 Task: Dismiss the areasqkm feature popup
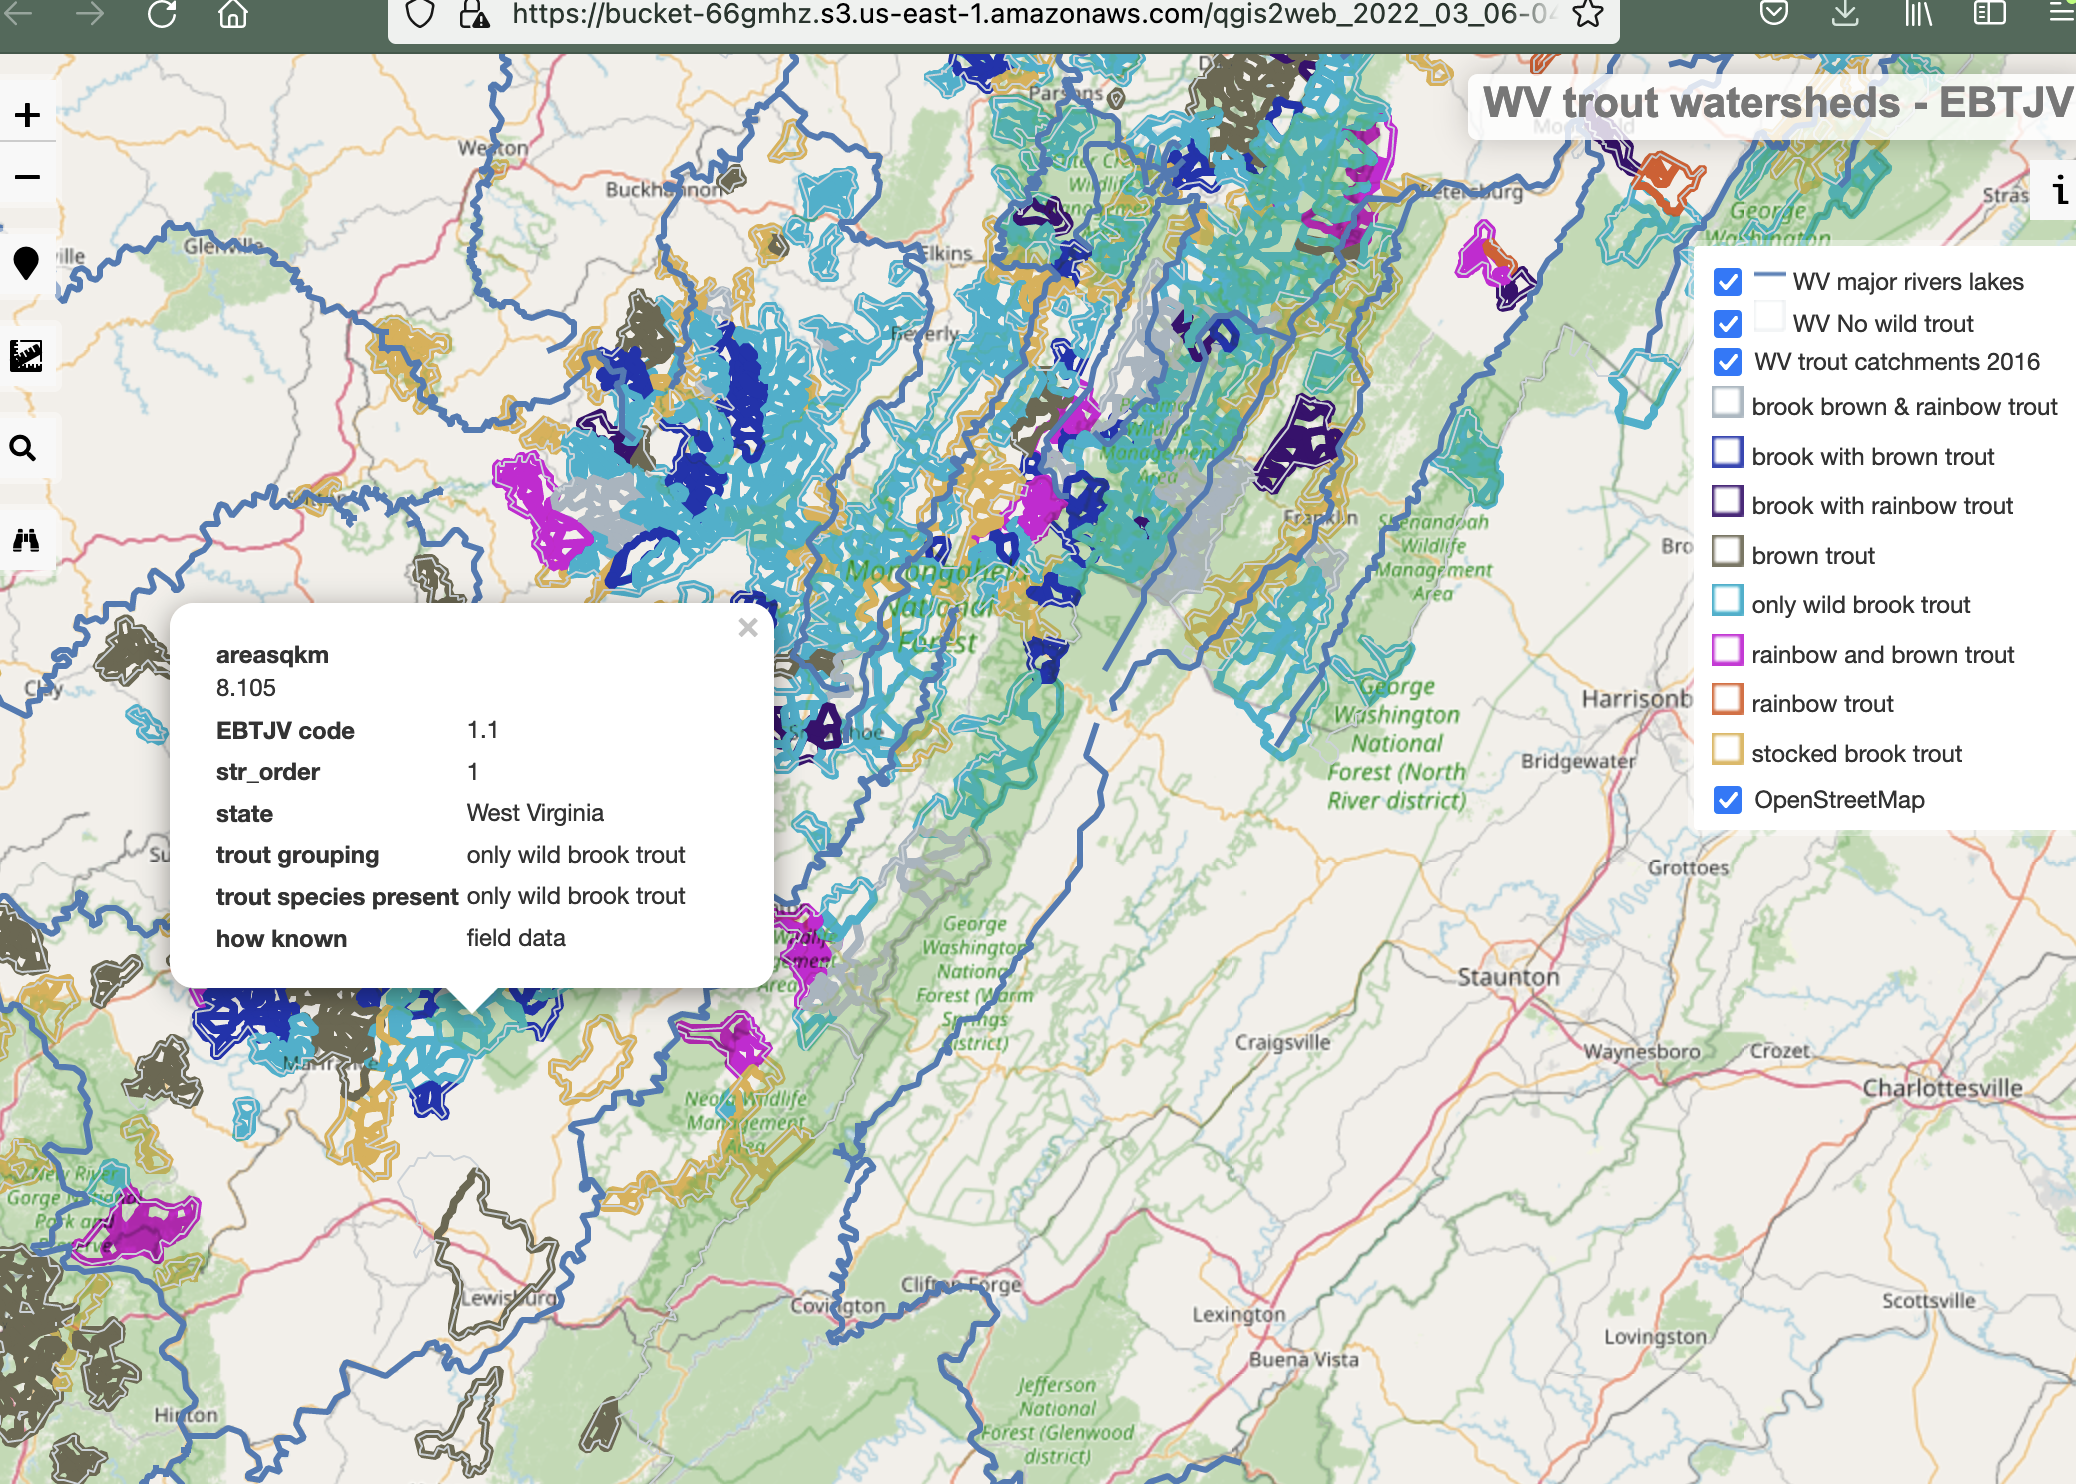748,628
